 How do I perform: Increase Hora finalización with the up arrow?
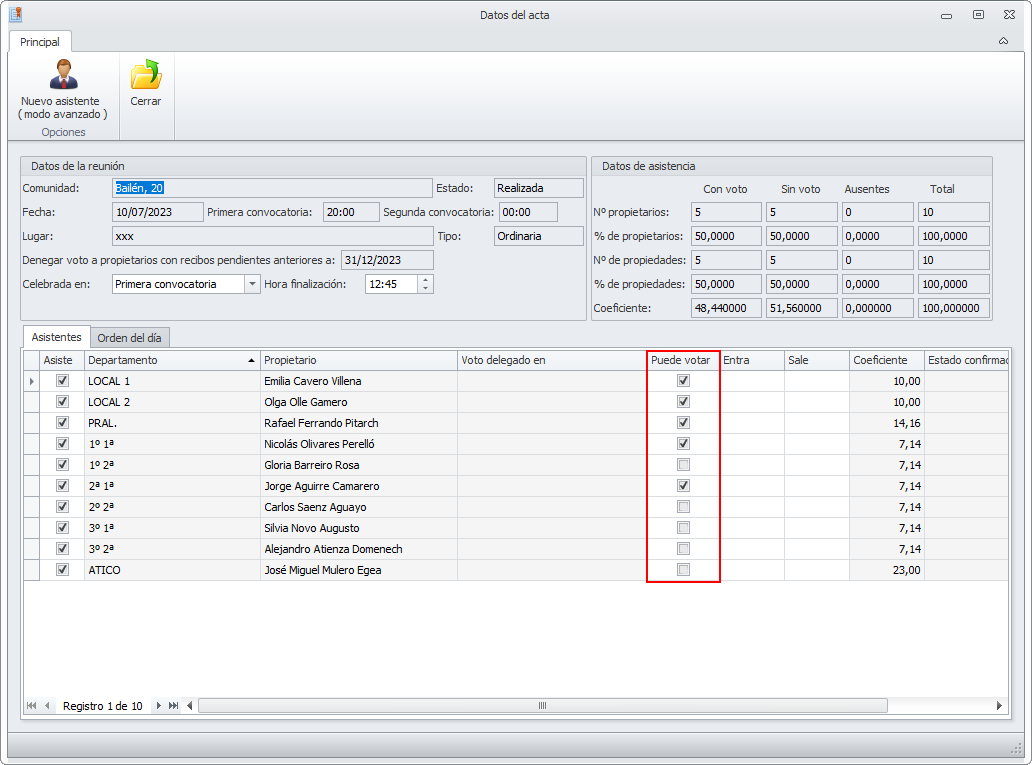tap(426, 279)
